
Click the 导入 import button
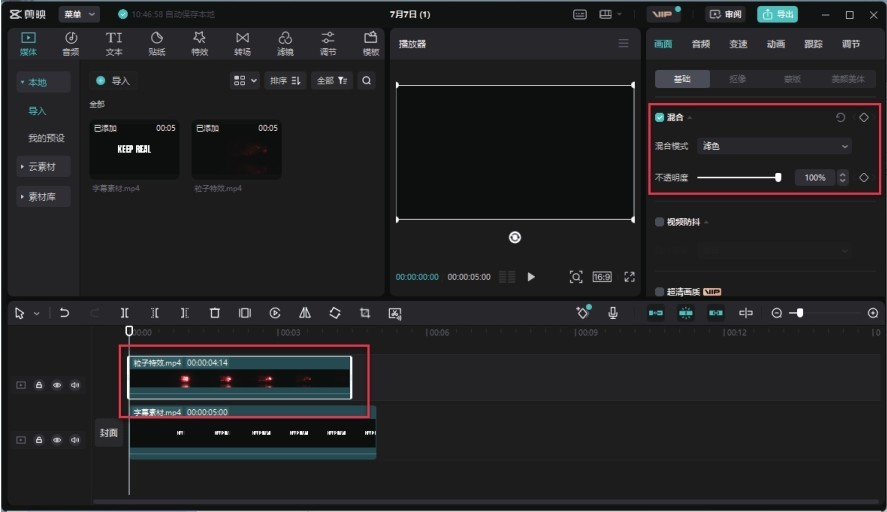click(113, 81)
